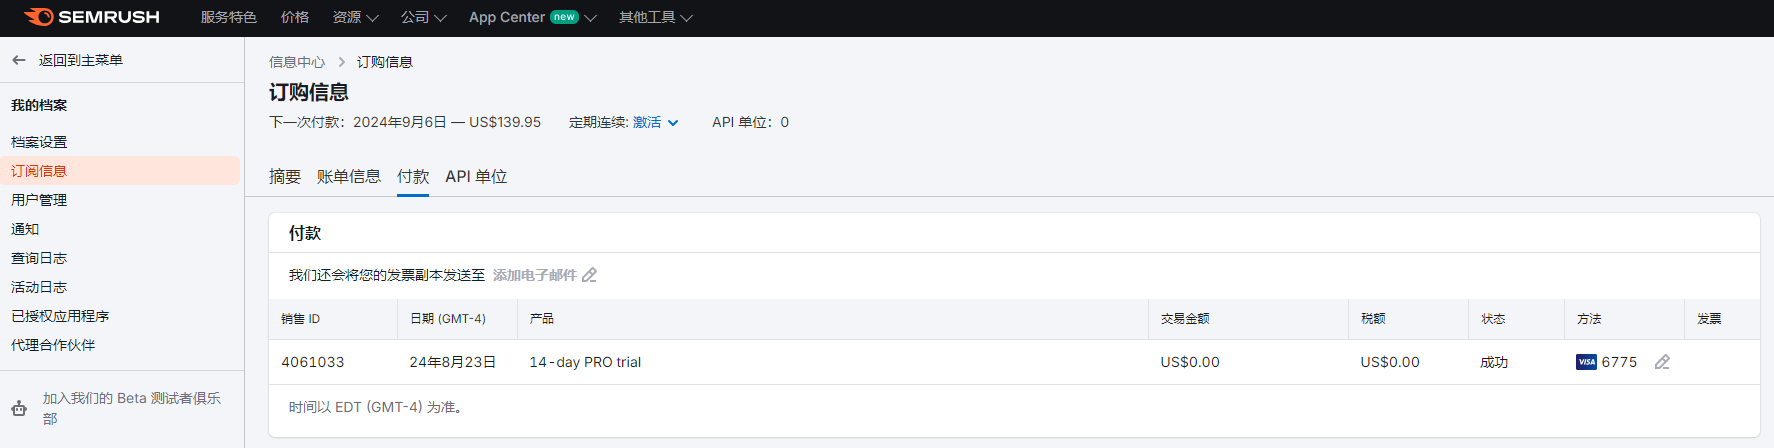Click the robot icon for Beta club
Image resolution: width=1774 pixels, height=448 pixels.
19,408
